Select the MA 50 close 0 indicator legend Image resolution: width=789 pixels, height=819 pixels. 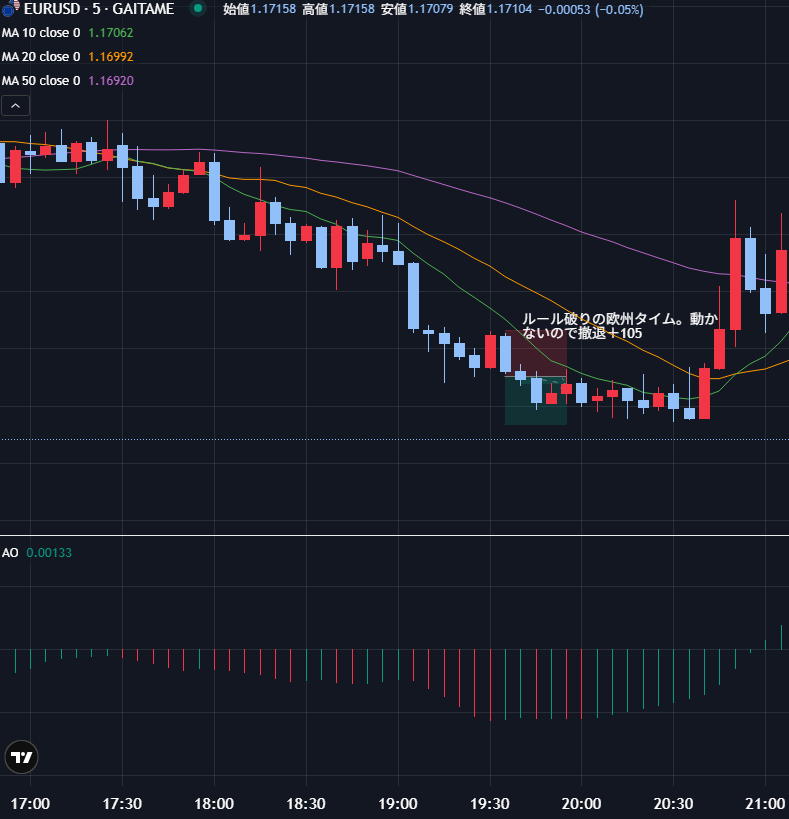pyautogui.click(x=41, y=80)
